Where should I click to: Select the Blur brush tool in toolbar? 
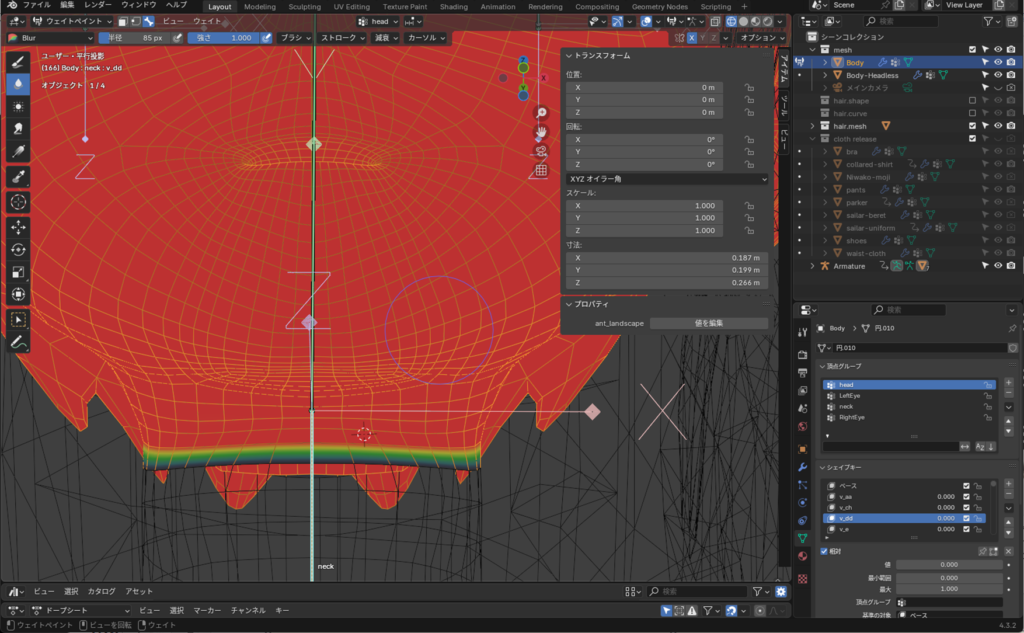point(18,84)
